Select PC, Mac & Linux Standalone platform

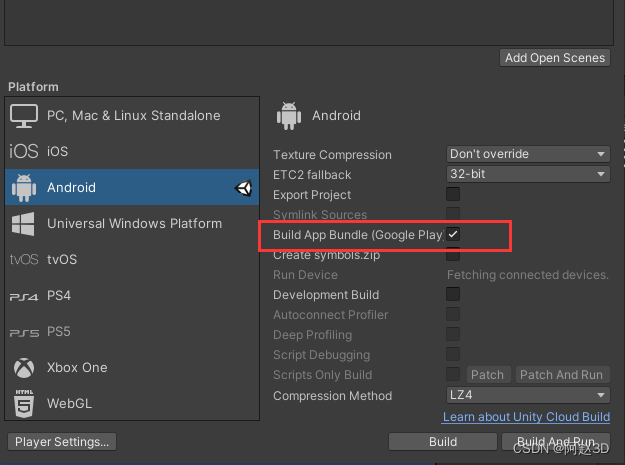[132, 116]
